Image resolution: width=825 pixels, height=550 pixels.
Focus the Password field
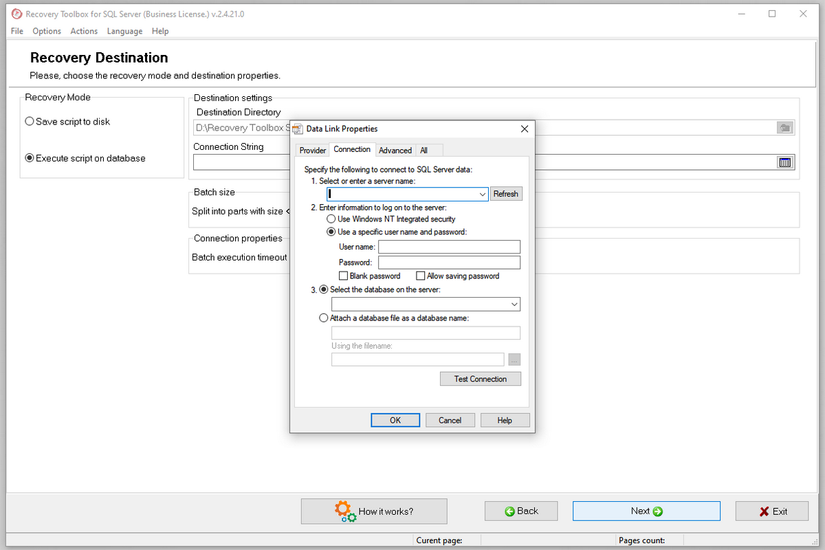[x=449, y=262]
